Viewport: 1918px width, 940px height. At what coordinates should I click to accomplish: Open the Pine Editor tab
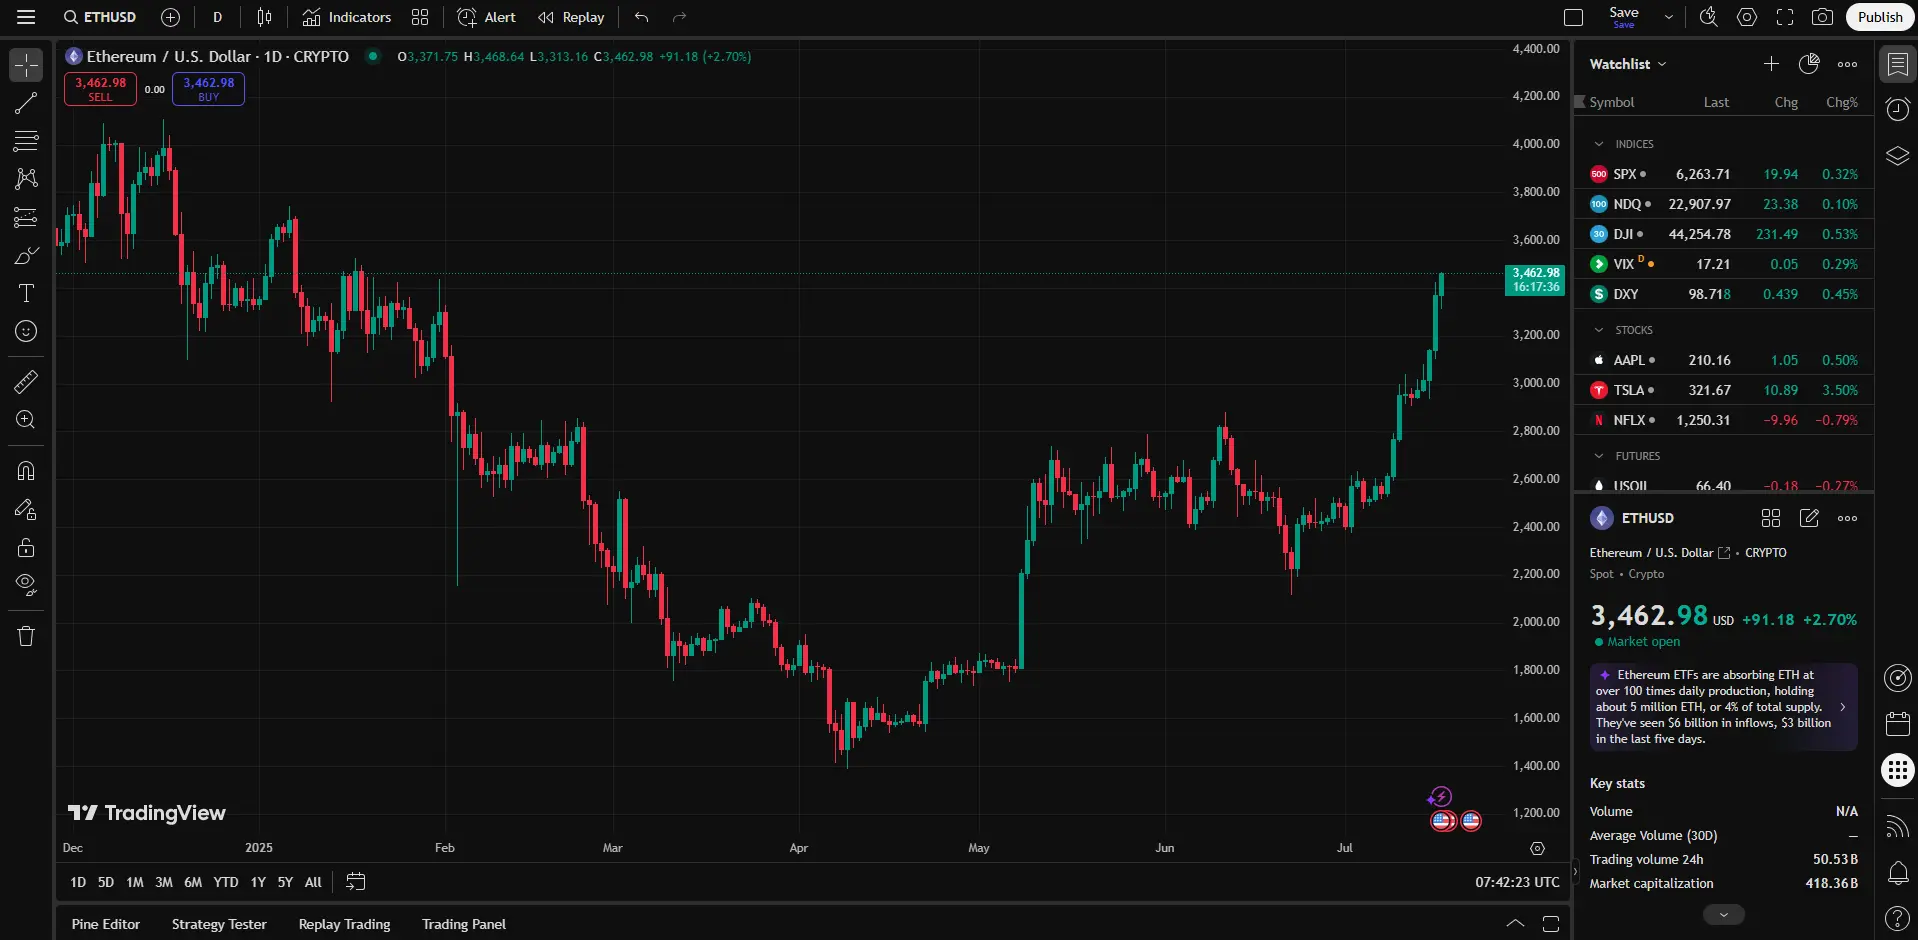(x=106, y=924)
